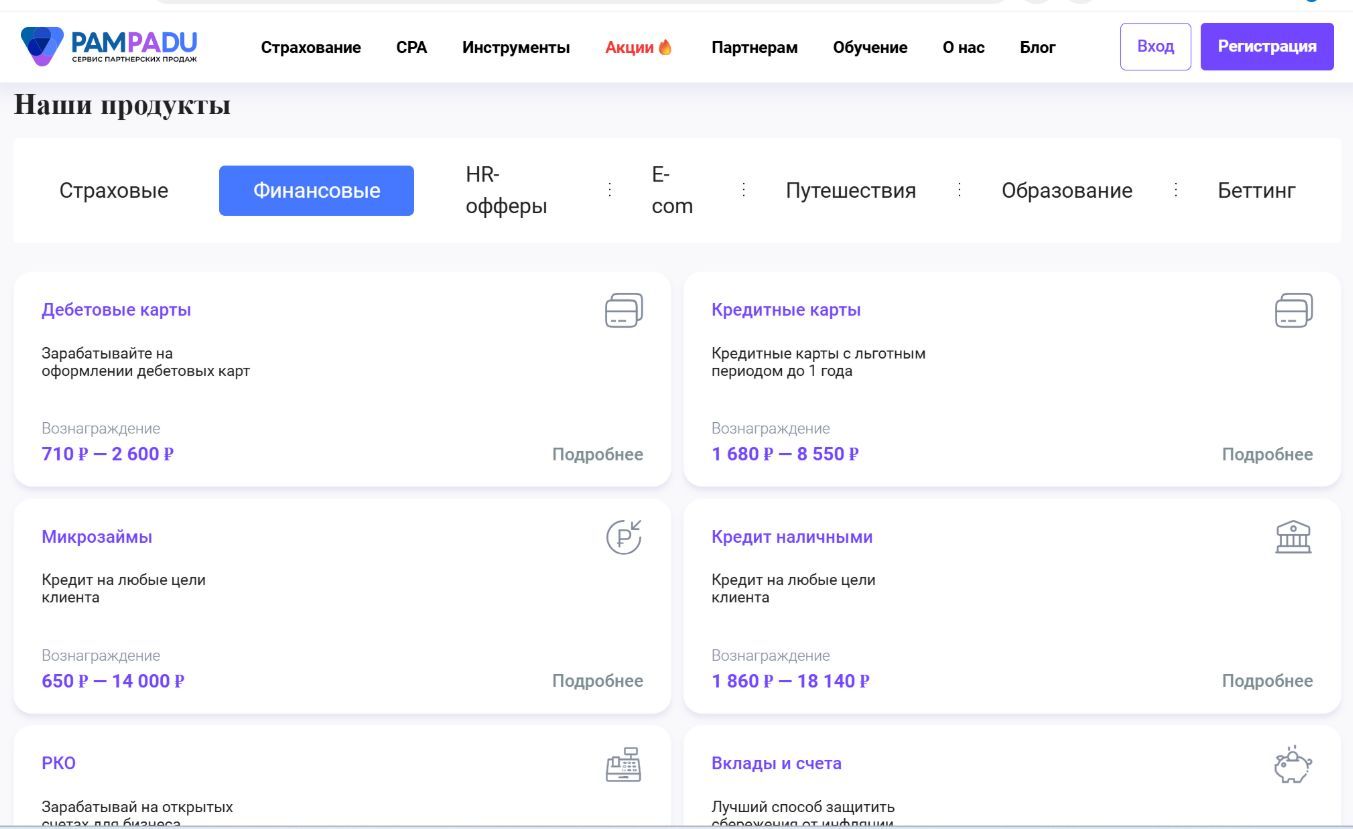The image size is (1353, 829).
Task: Open the Инструменты menu item
Action: 516,47
